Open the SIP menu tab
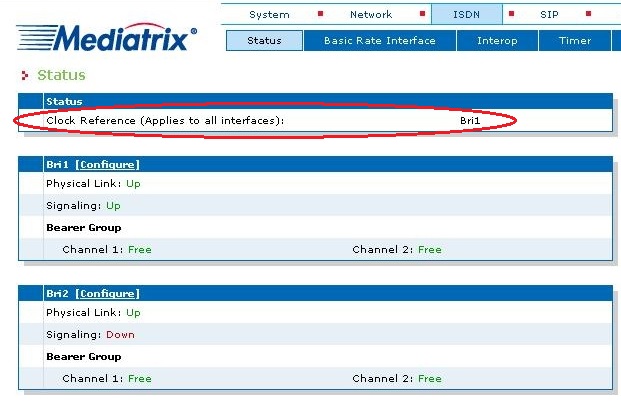The width and height of the screenshot is (621, 402). (x=549, y=15)
